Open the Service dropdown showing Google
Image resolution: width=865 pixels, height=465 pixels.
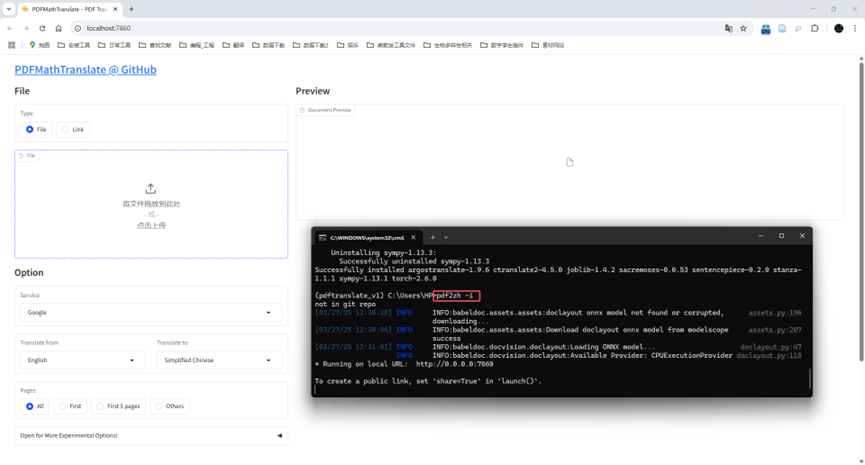click(x=151, y=312)
